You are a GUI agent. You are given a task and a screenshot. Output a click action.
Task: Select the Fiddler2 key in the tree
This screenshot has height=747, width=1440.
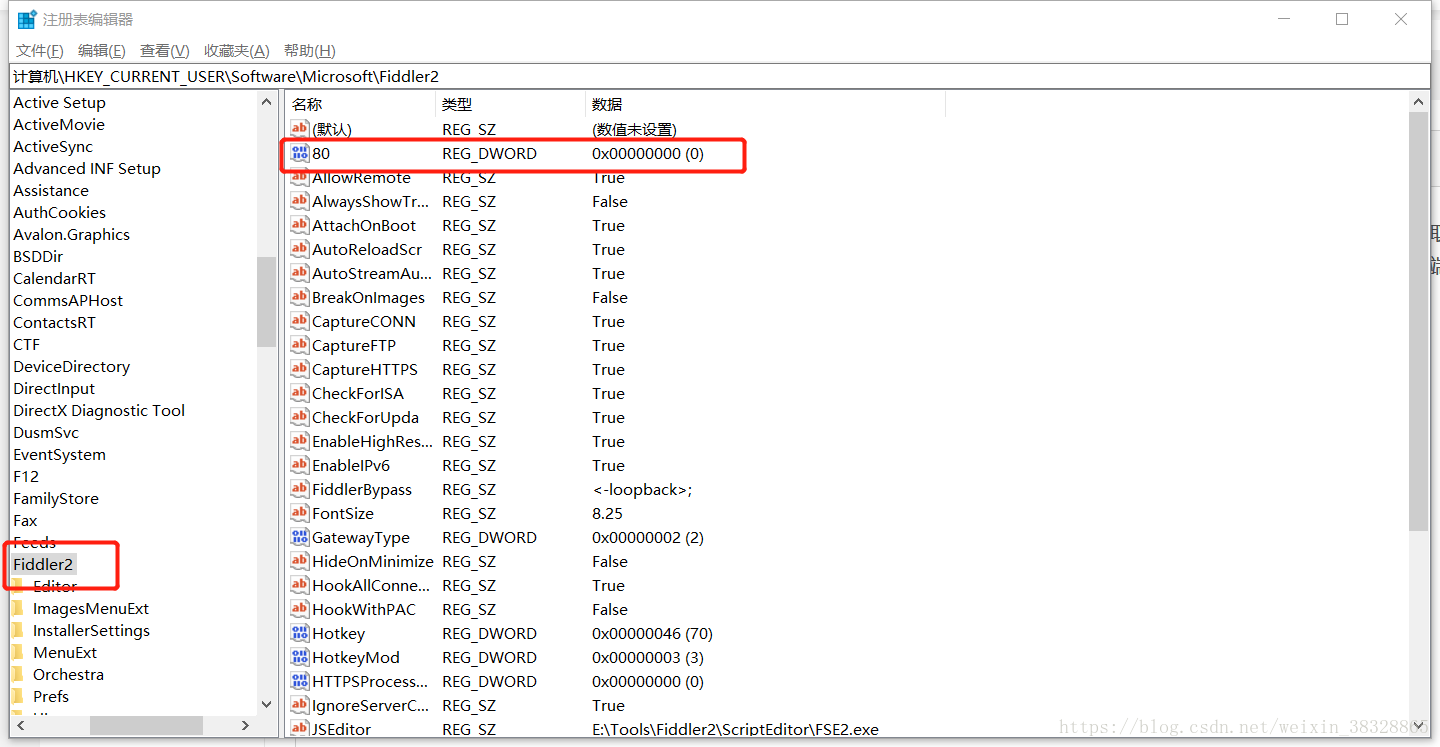(43, 564)
